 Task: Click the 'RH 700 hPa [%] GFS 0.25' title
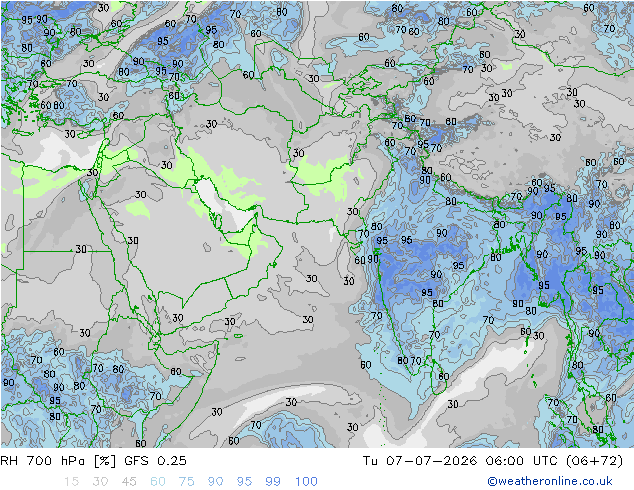93,461
